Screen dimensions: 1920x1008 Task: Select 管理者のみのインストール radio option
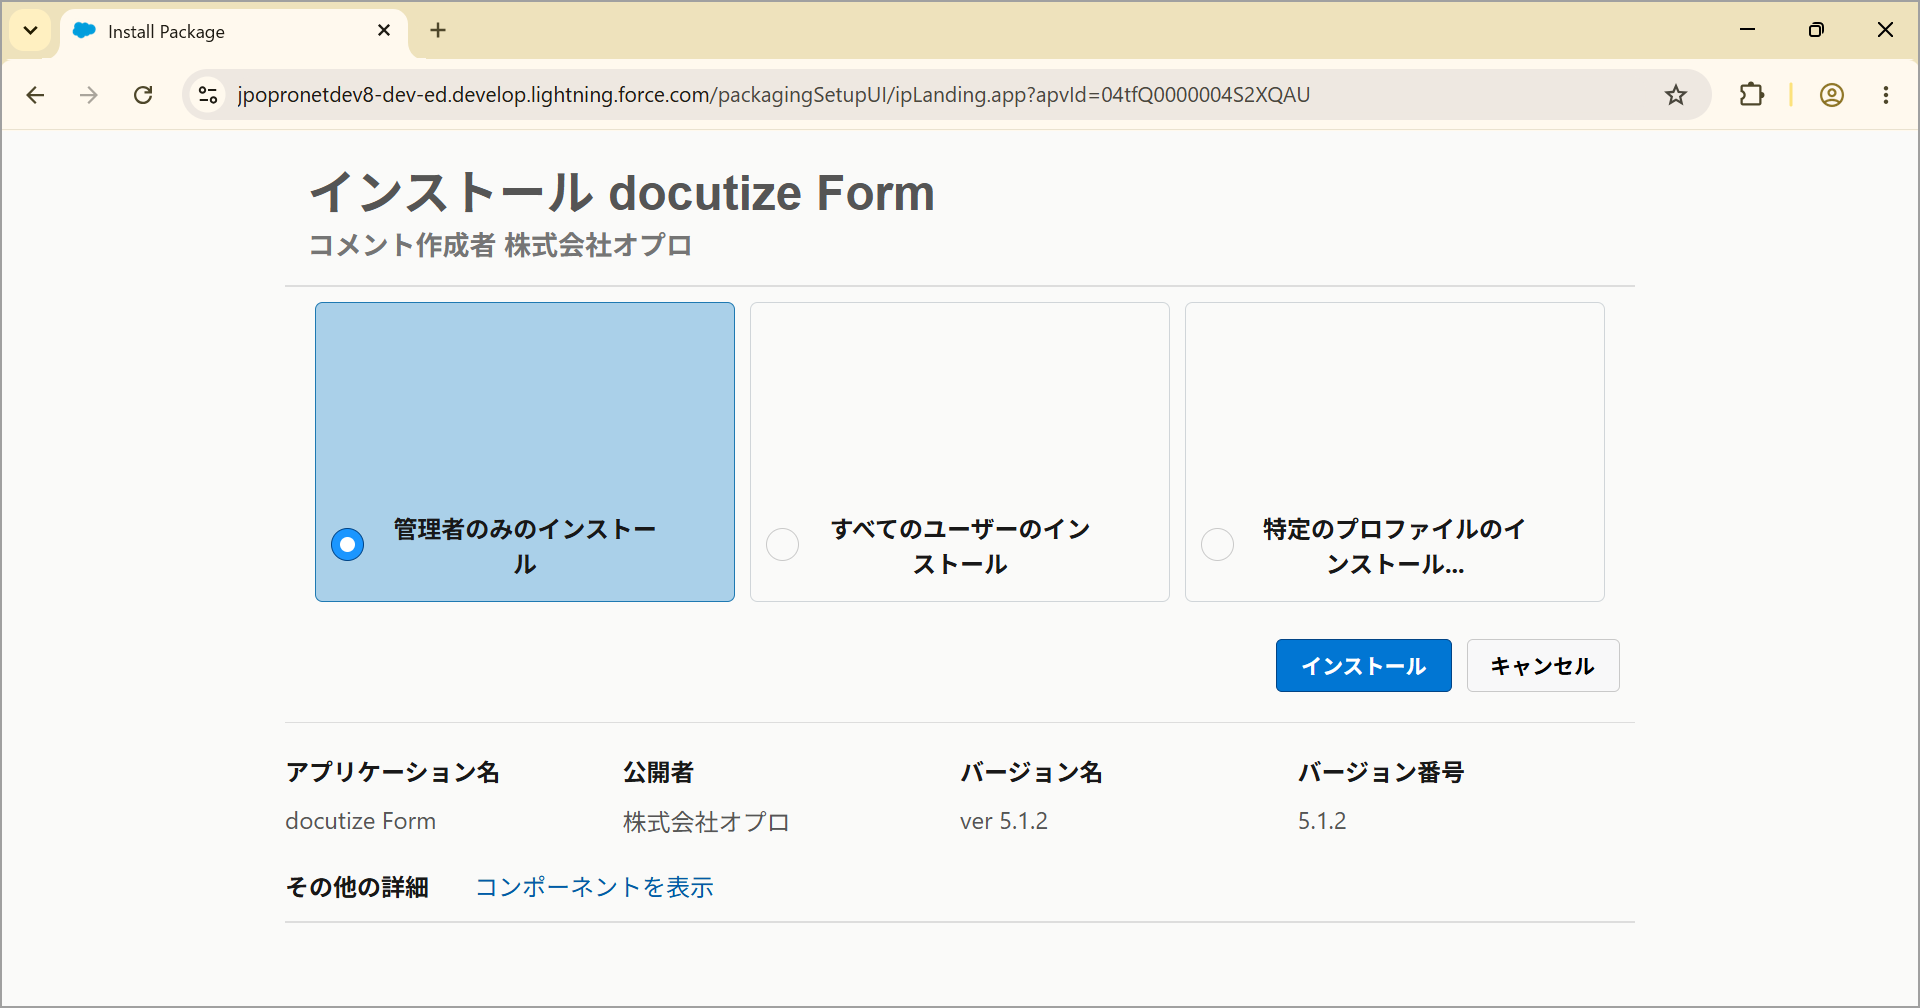point(347,545)
